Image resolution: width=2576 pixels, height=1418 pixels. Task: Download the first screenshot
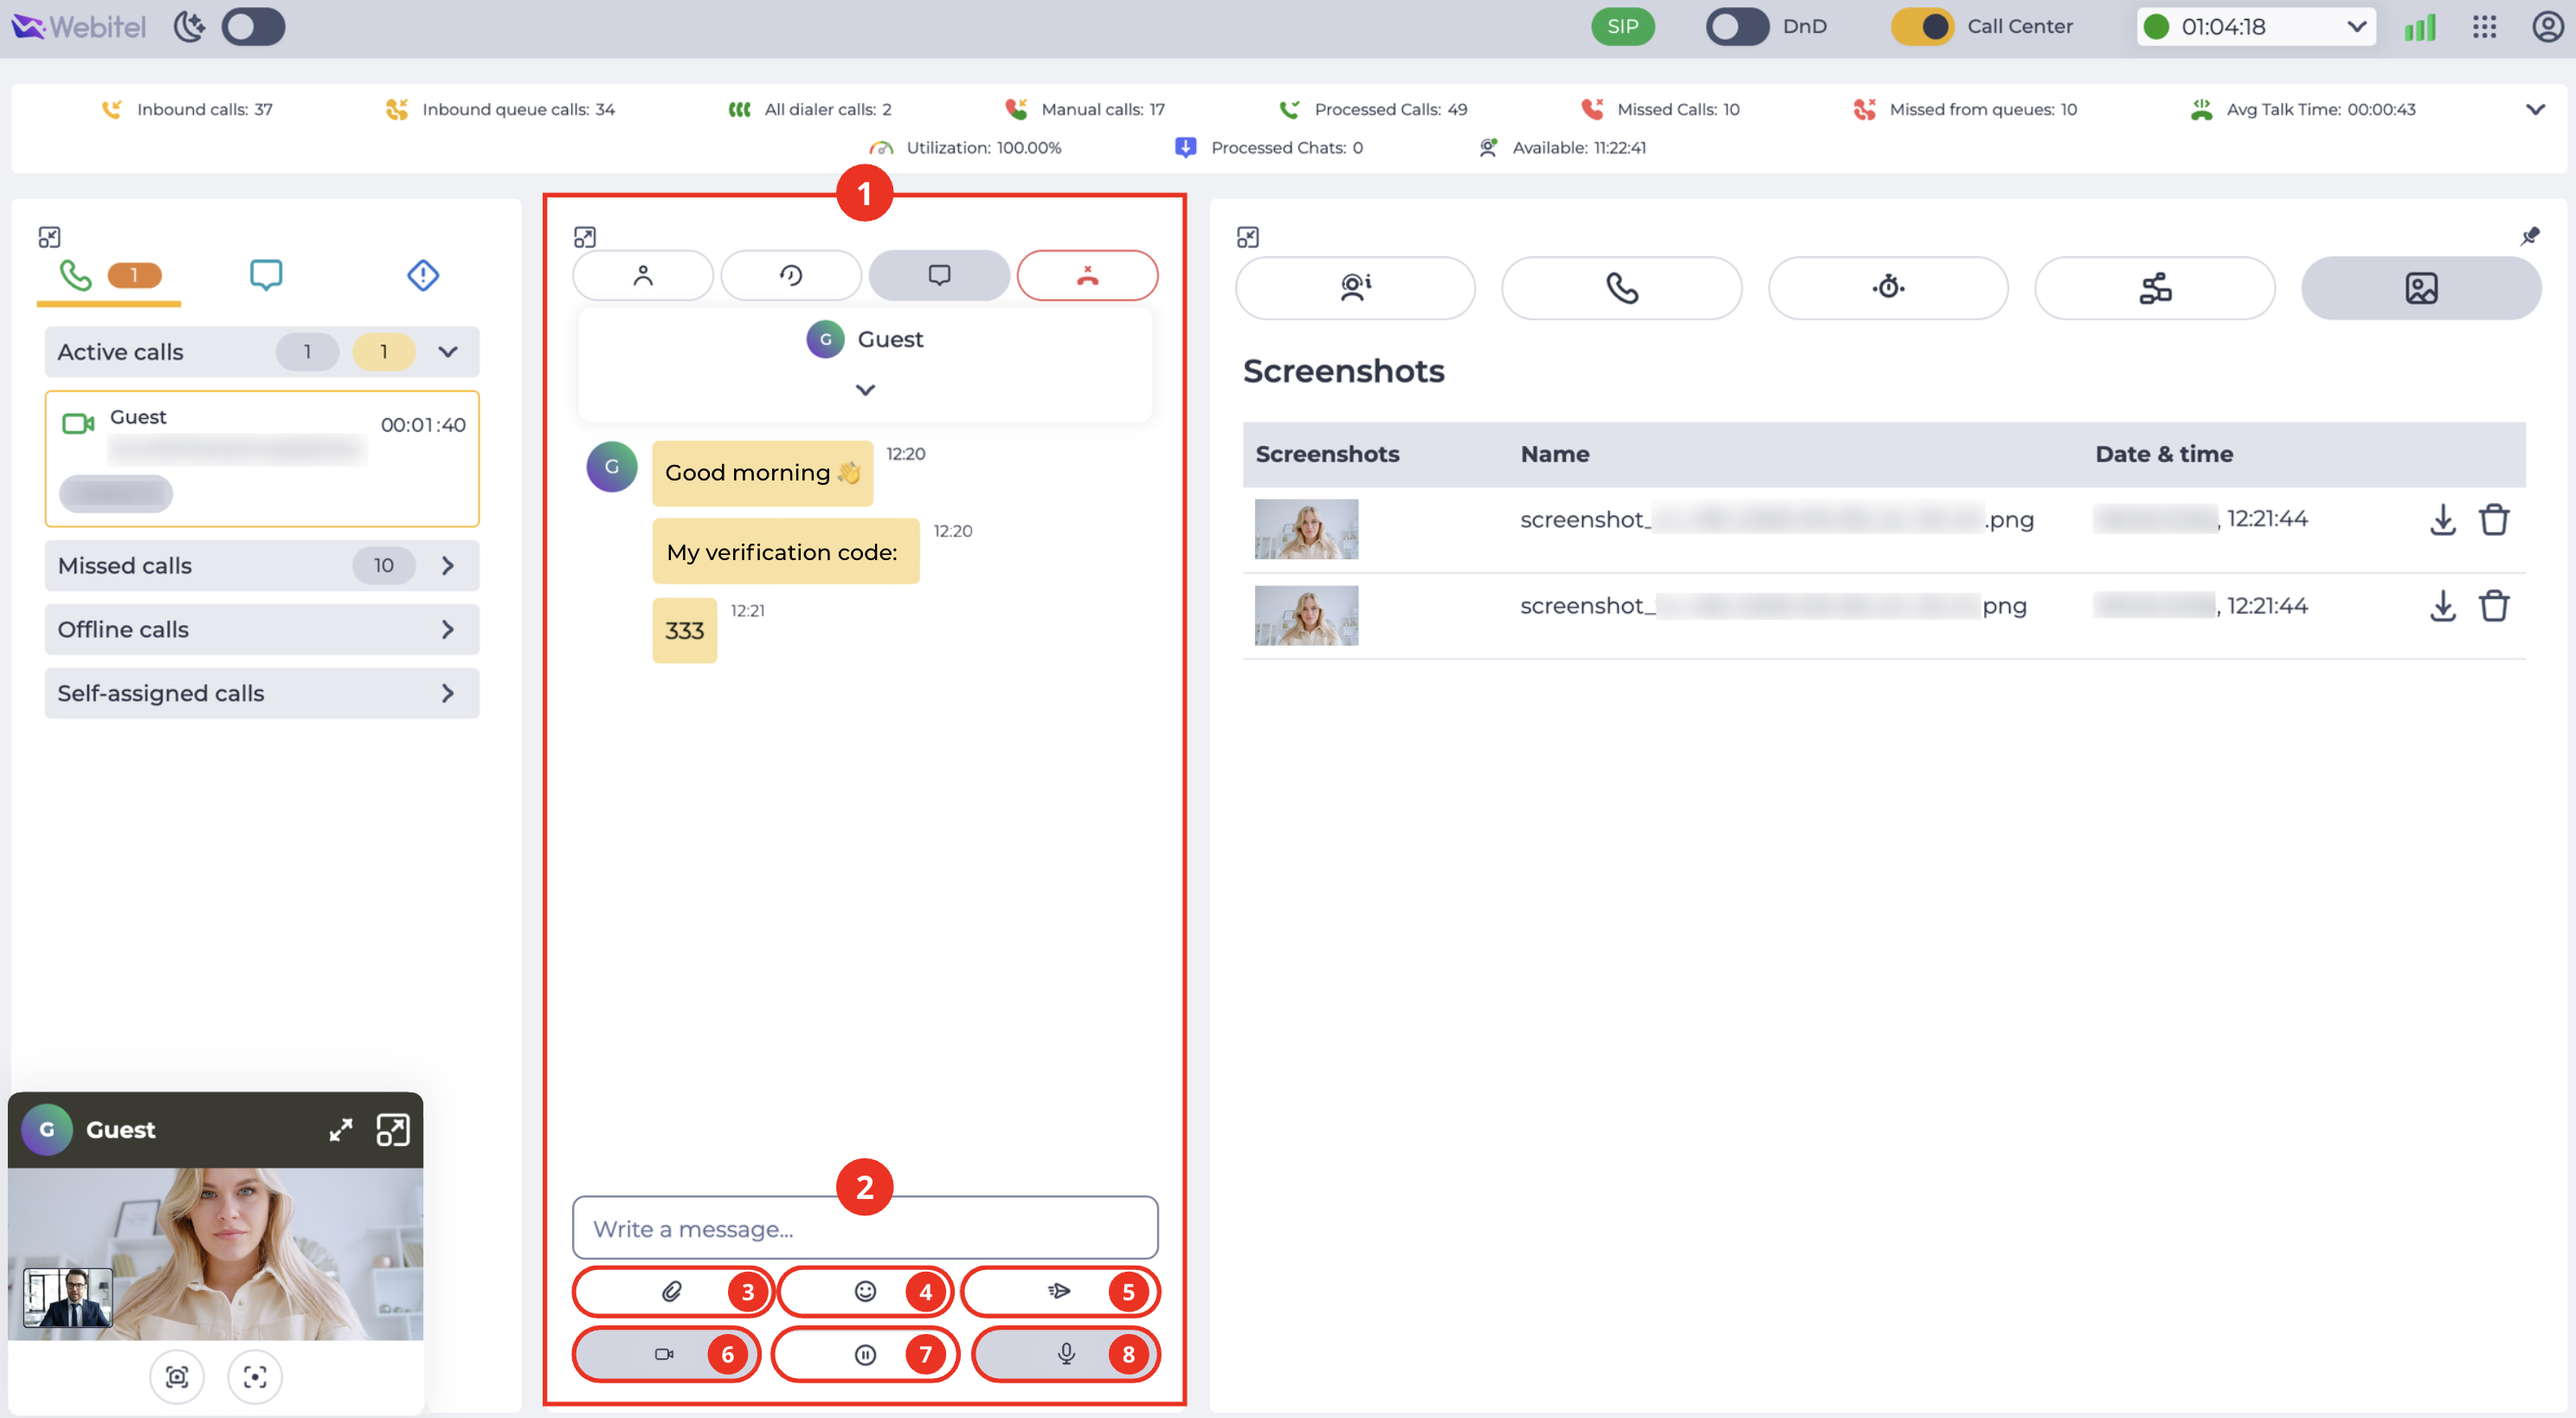click(2443, 520)
